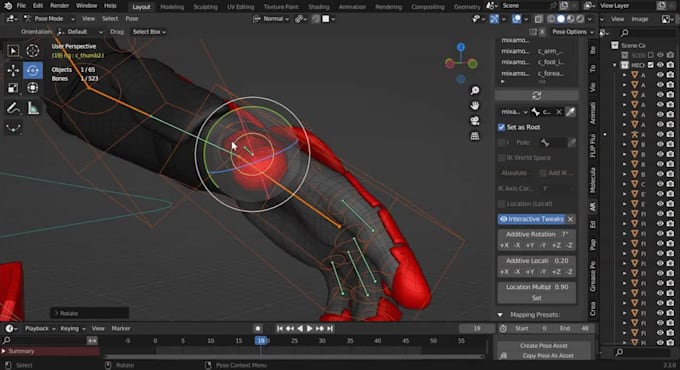The image size is (680, 370).
Task: Switch to rendered viewport shading
Action: click(x=580, y=19)
